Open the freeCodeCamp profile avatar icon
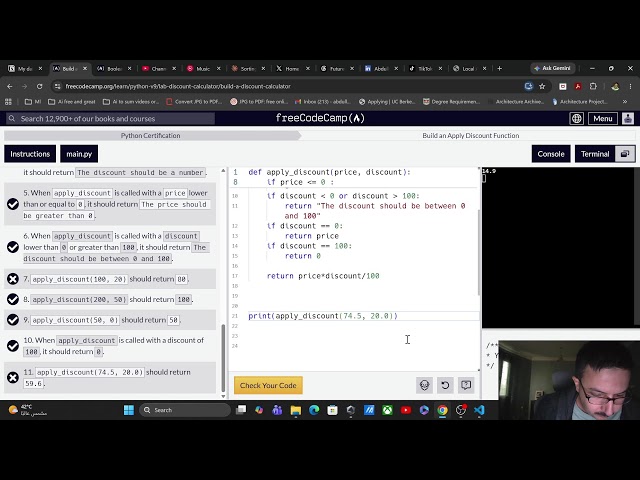The image size is (640, 480). pos(628,118)
